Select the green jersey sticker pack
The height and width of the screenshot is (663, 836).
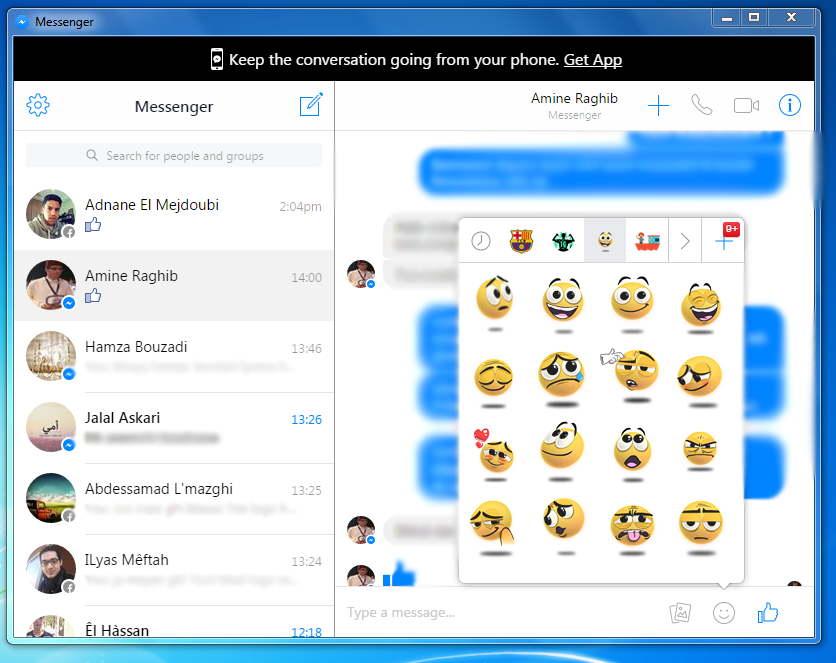tap(563, 241)
